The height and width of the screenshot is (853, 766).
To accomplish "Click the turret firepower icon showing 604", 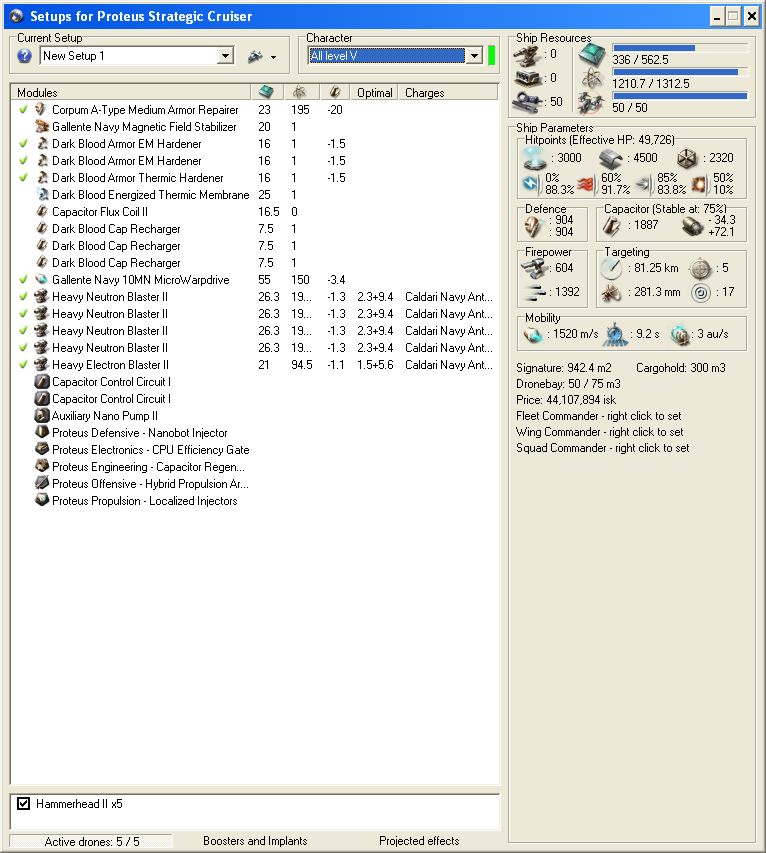I will click(x=534, y=268).
